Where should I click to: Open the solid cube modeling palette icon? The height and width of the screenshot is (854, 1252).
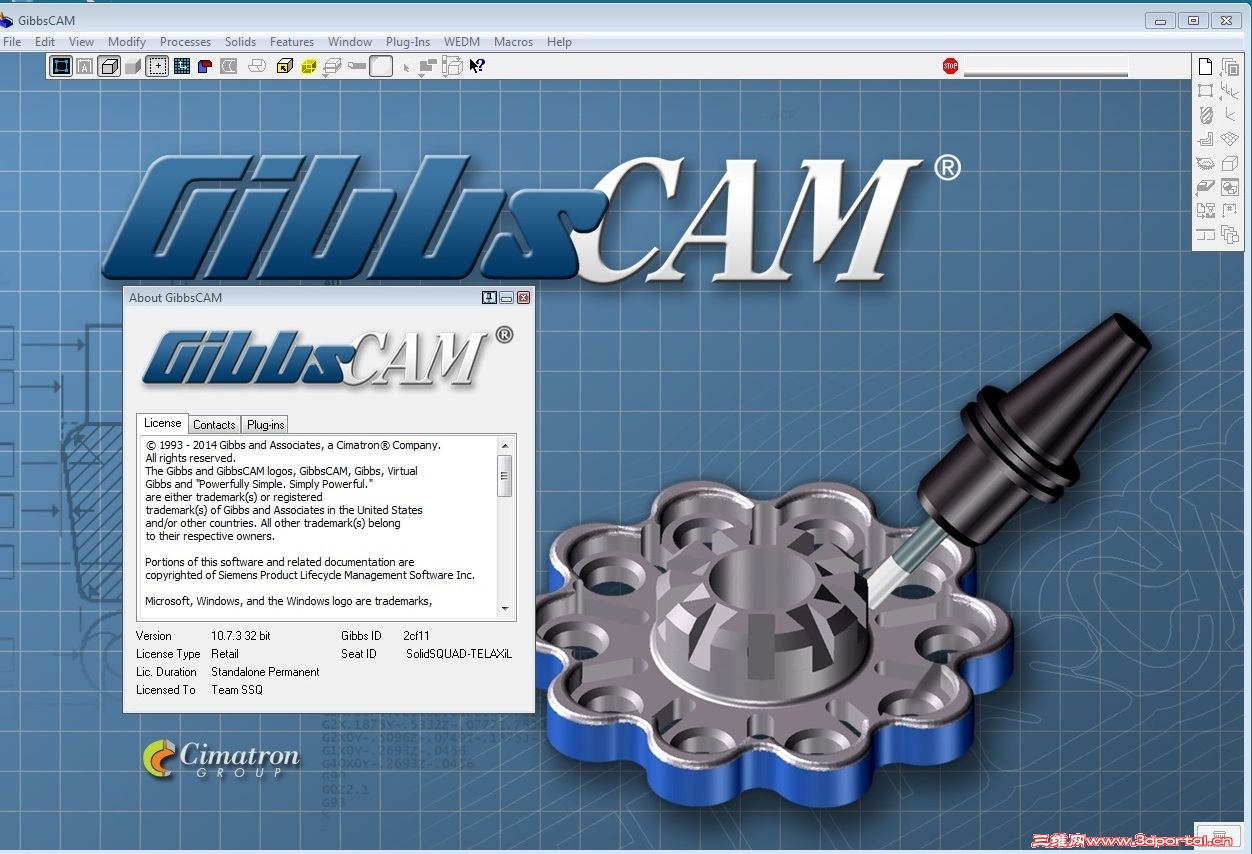coord(1230,164)
